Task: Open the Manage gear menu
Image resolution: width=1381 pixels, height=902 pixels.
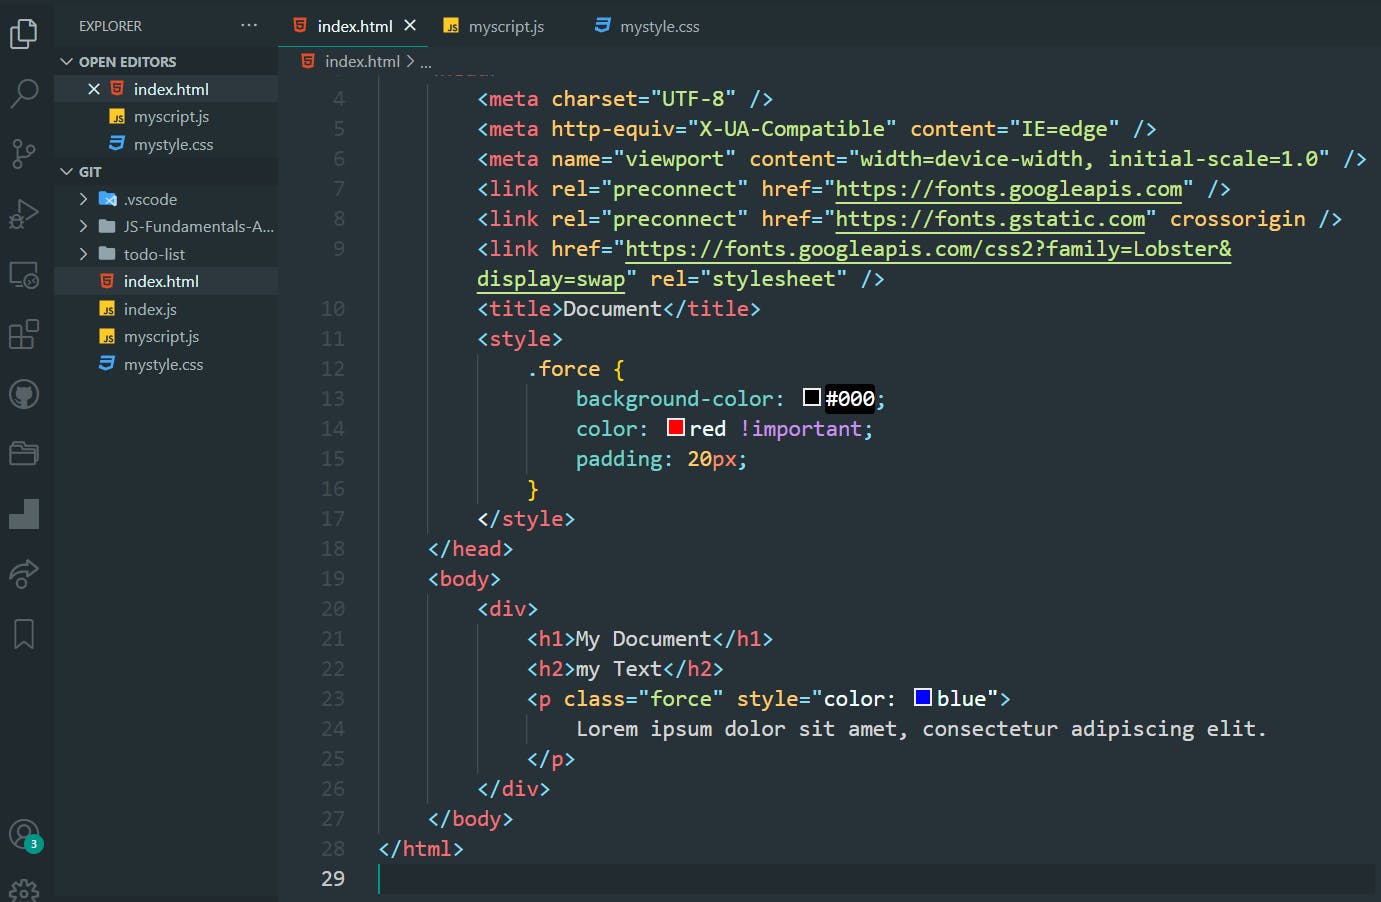Action: pos(24,890)
